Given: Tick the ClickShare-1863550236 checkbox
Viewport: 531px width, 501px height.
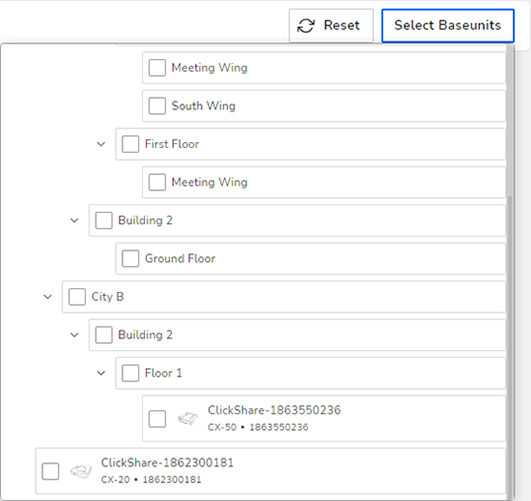Looking at the screenshot, I should pyautogui.click(x=157, y=419).
